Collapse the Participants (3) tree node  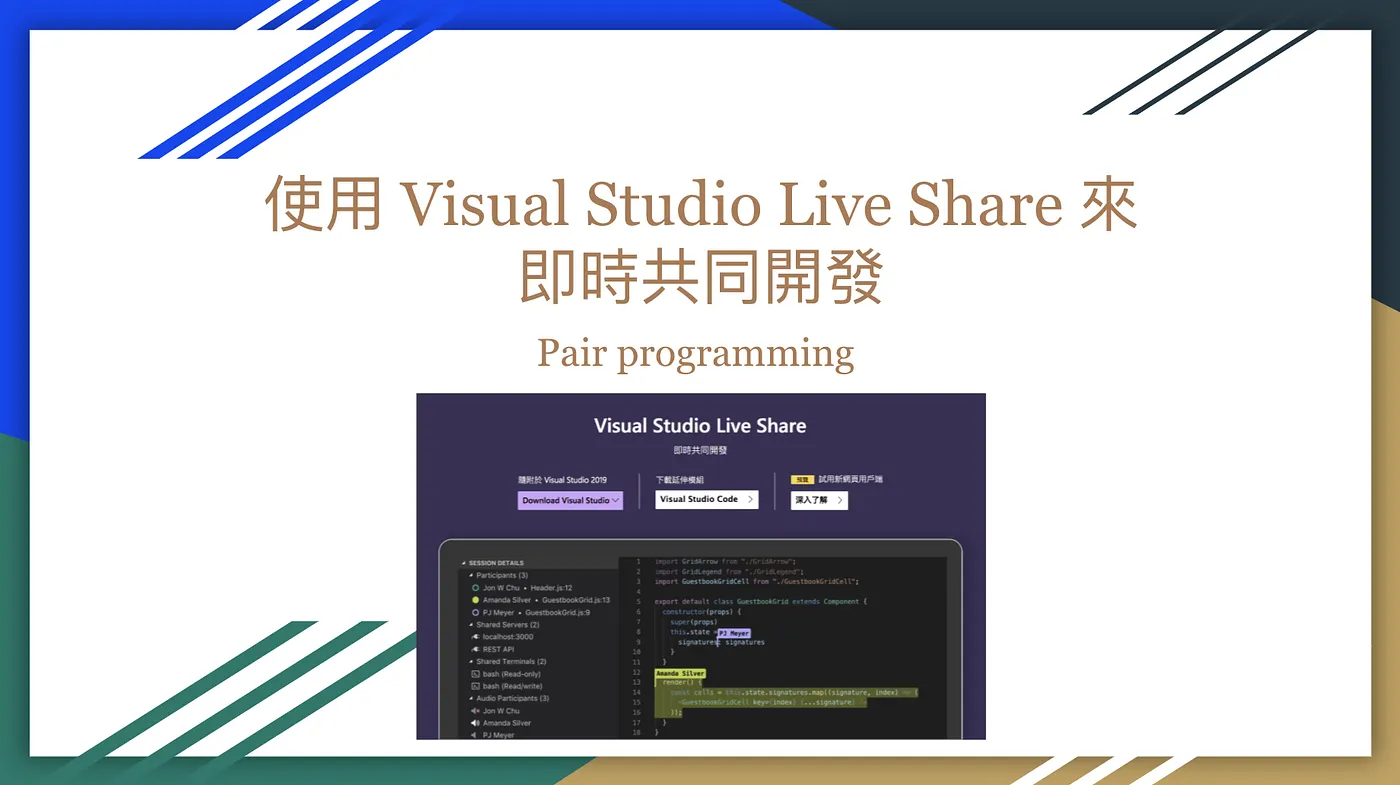(471, 576)
